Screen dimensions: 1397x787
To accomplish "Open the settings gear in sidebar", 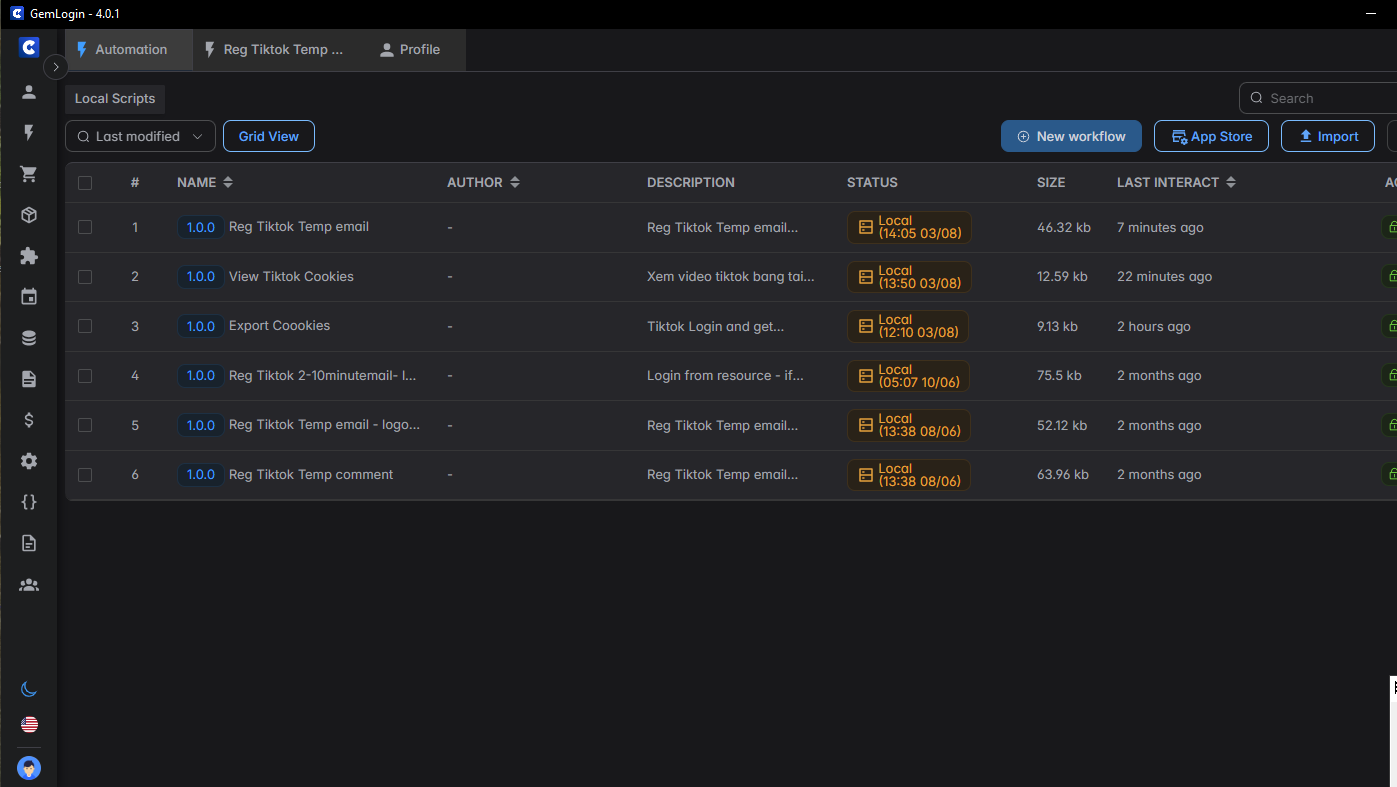I will click(x=29, y=461).
